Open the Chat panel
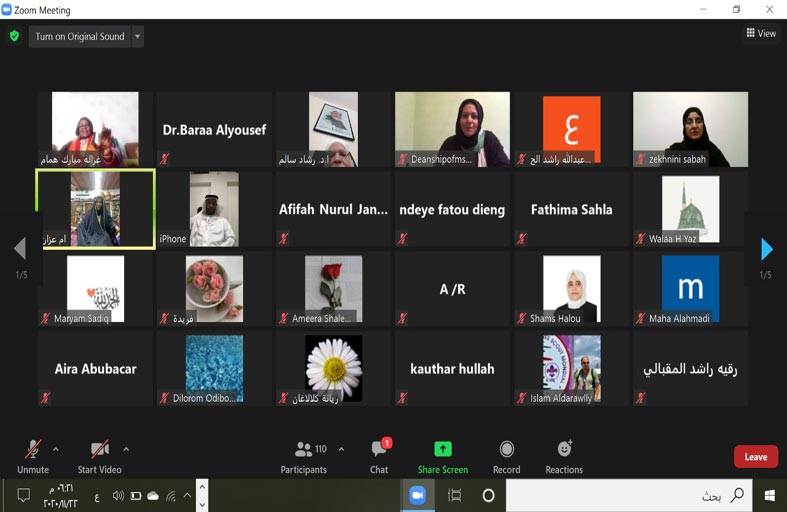The image size is (787, 512). click(x=379, y=456)
